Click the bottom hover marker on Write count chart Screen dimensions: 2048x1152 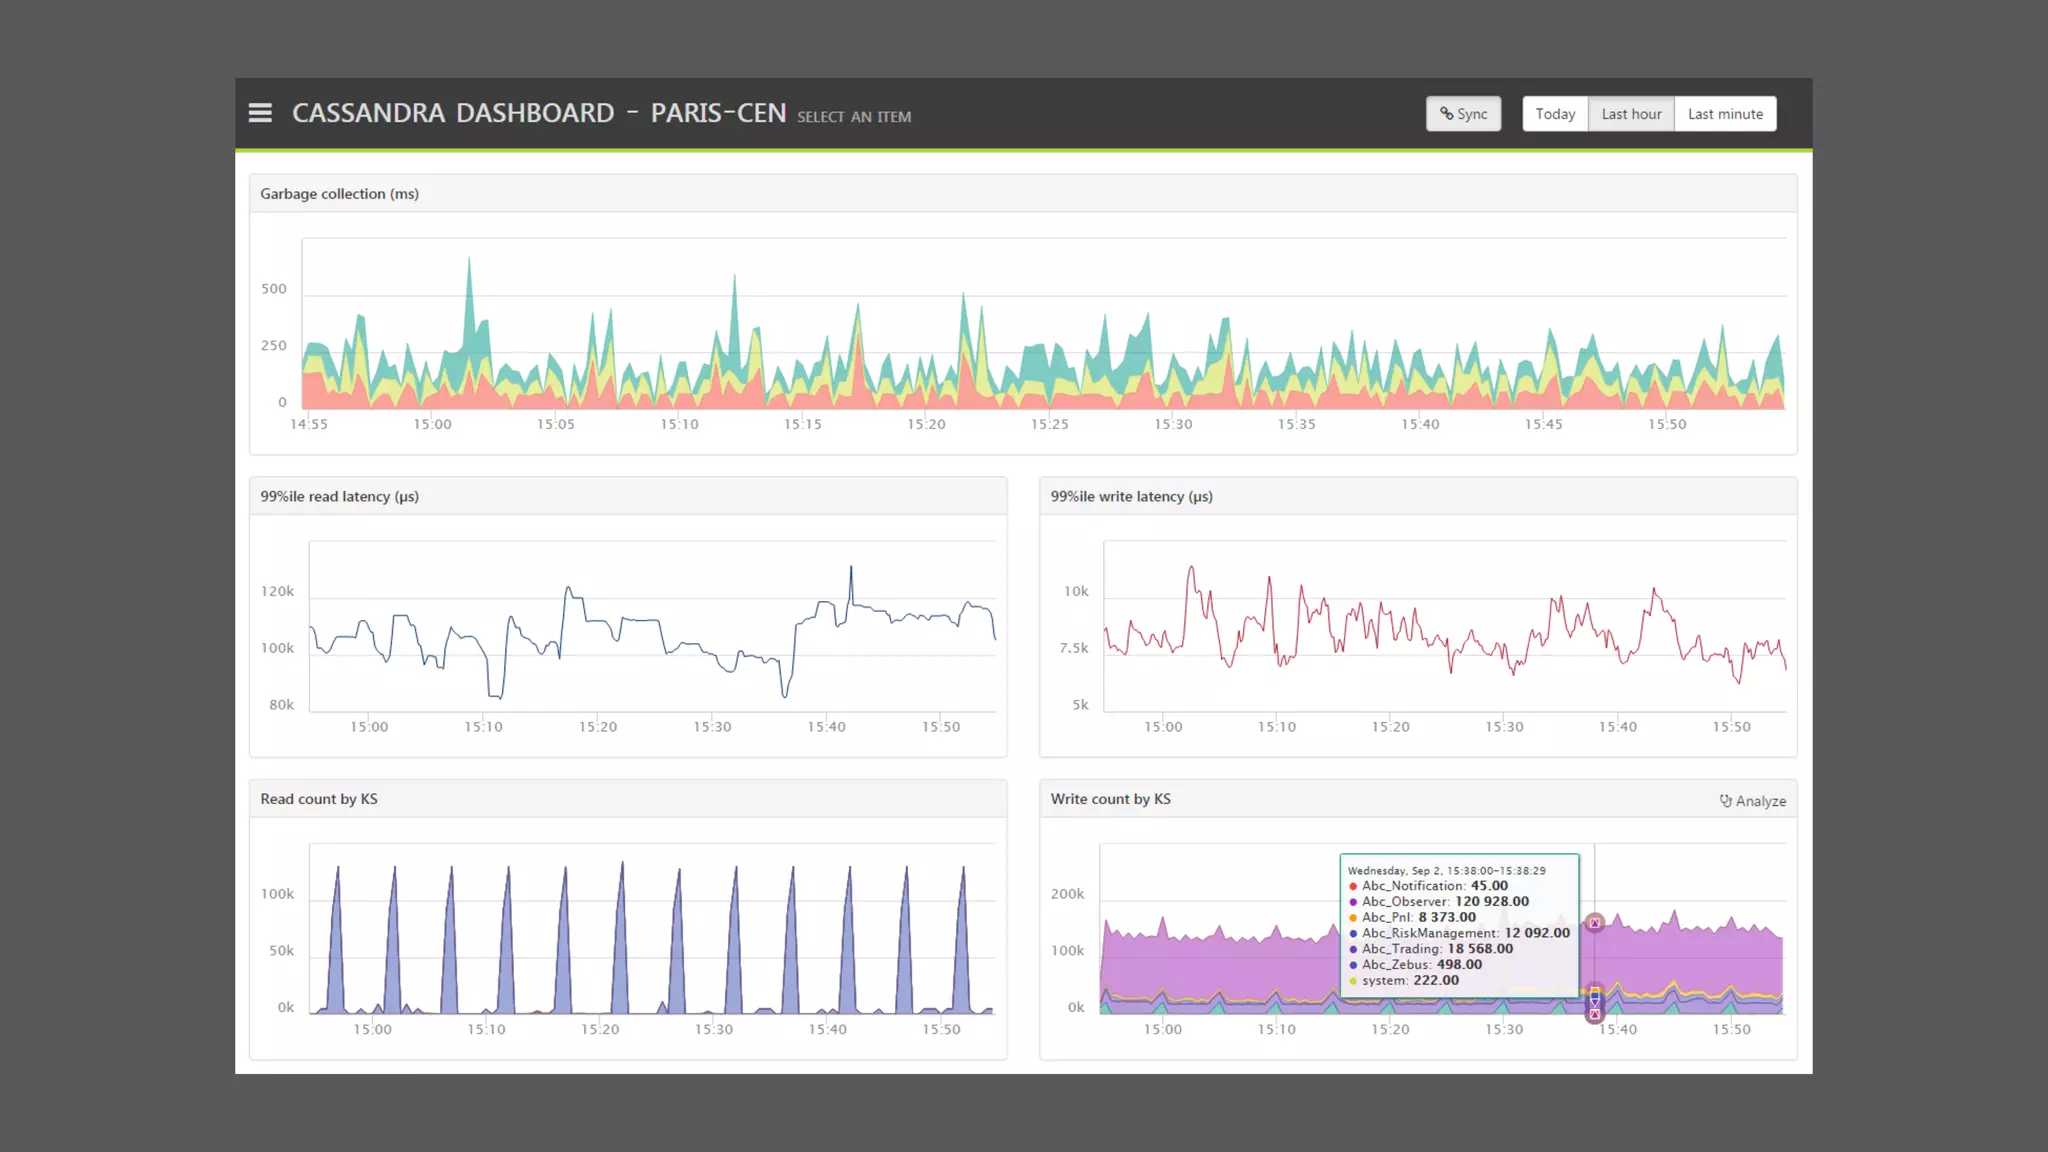(1595, 1014)
